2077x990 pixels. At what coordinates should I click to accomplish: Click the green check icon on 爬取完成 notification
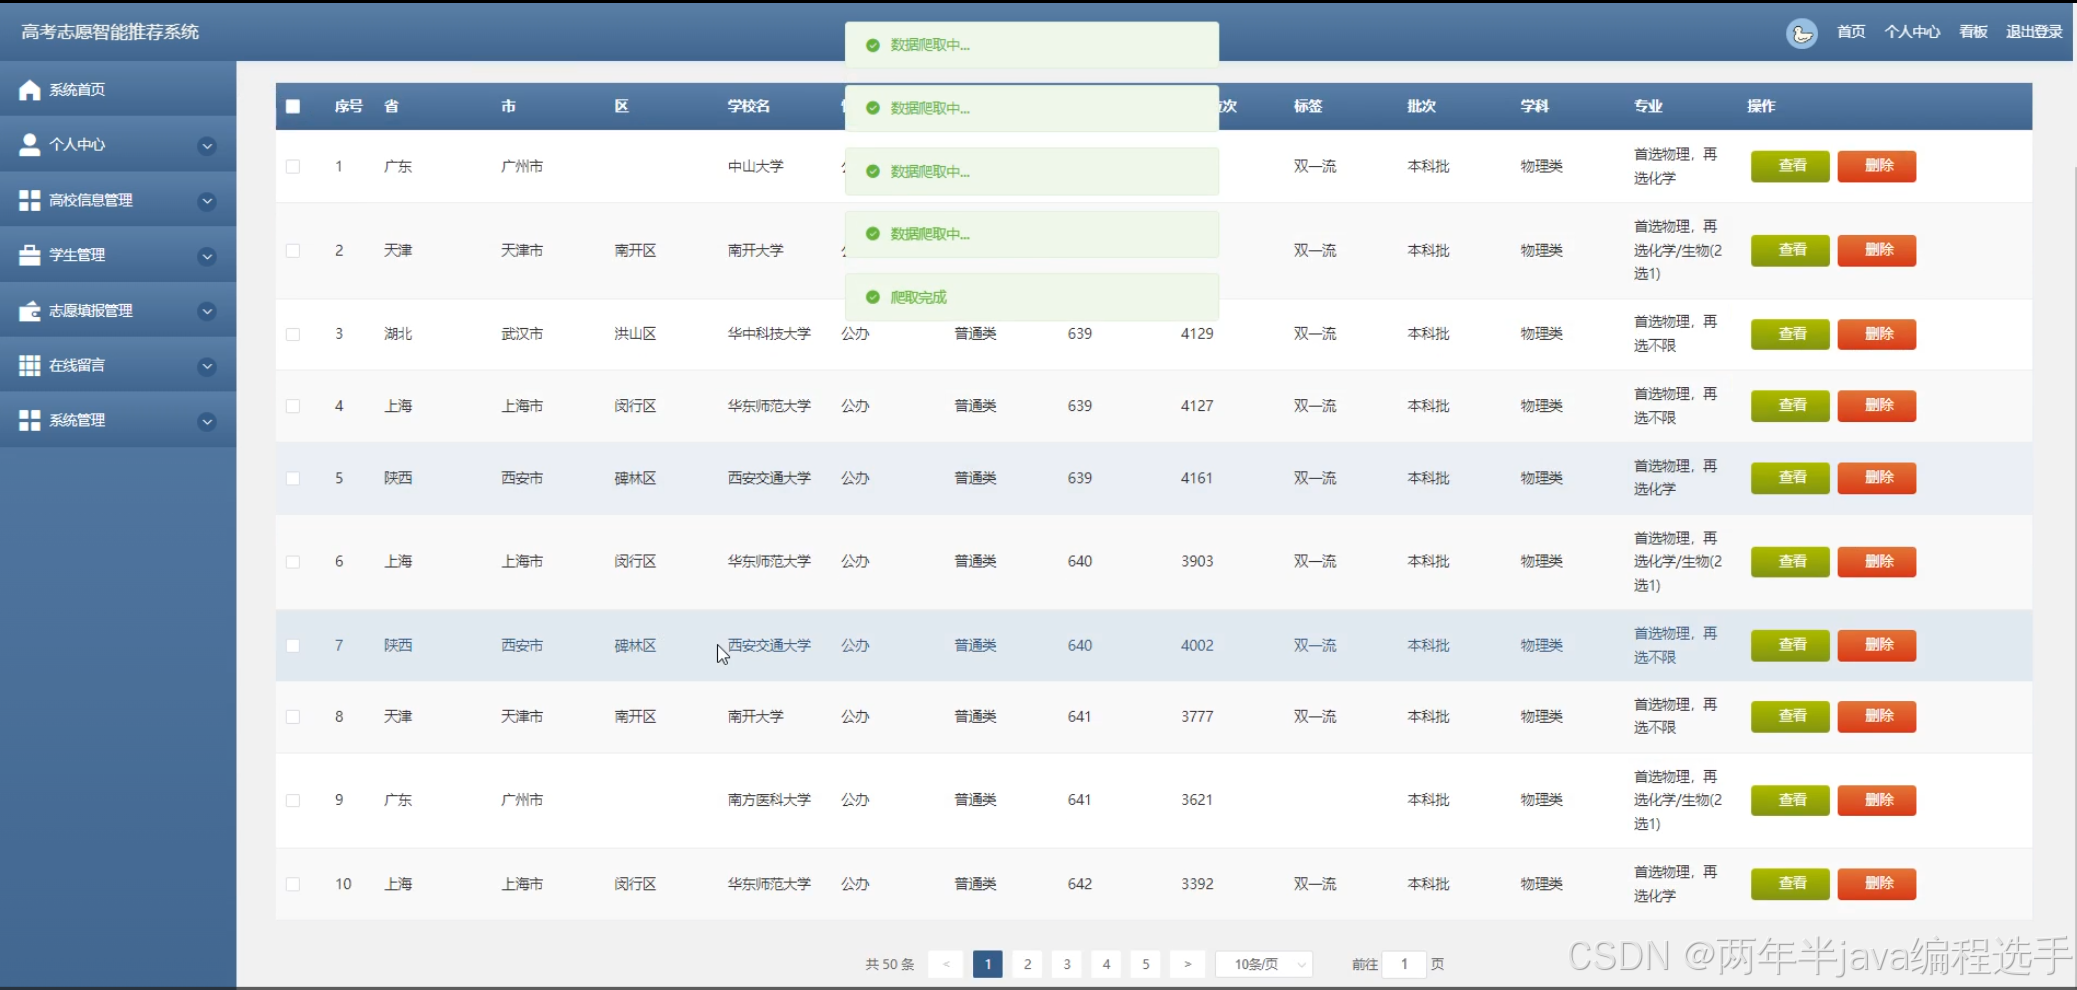(x=873, y=297)
